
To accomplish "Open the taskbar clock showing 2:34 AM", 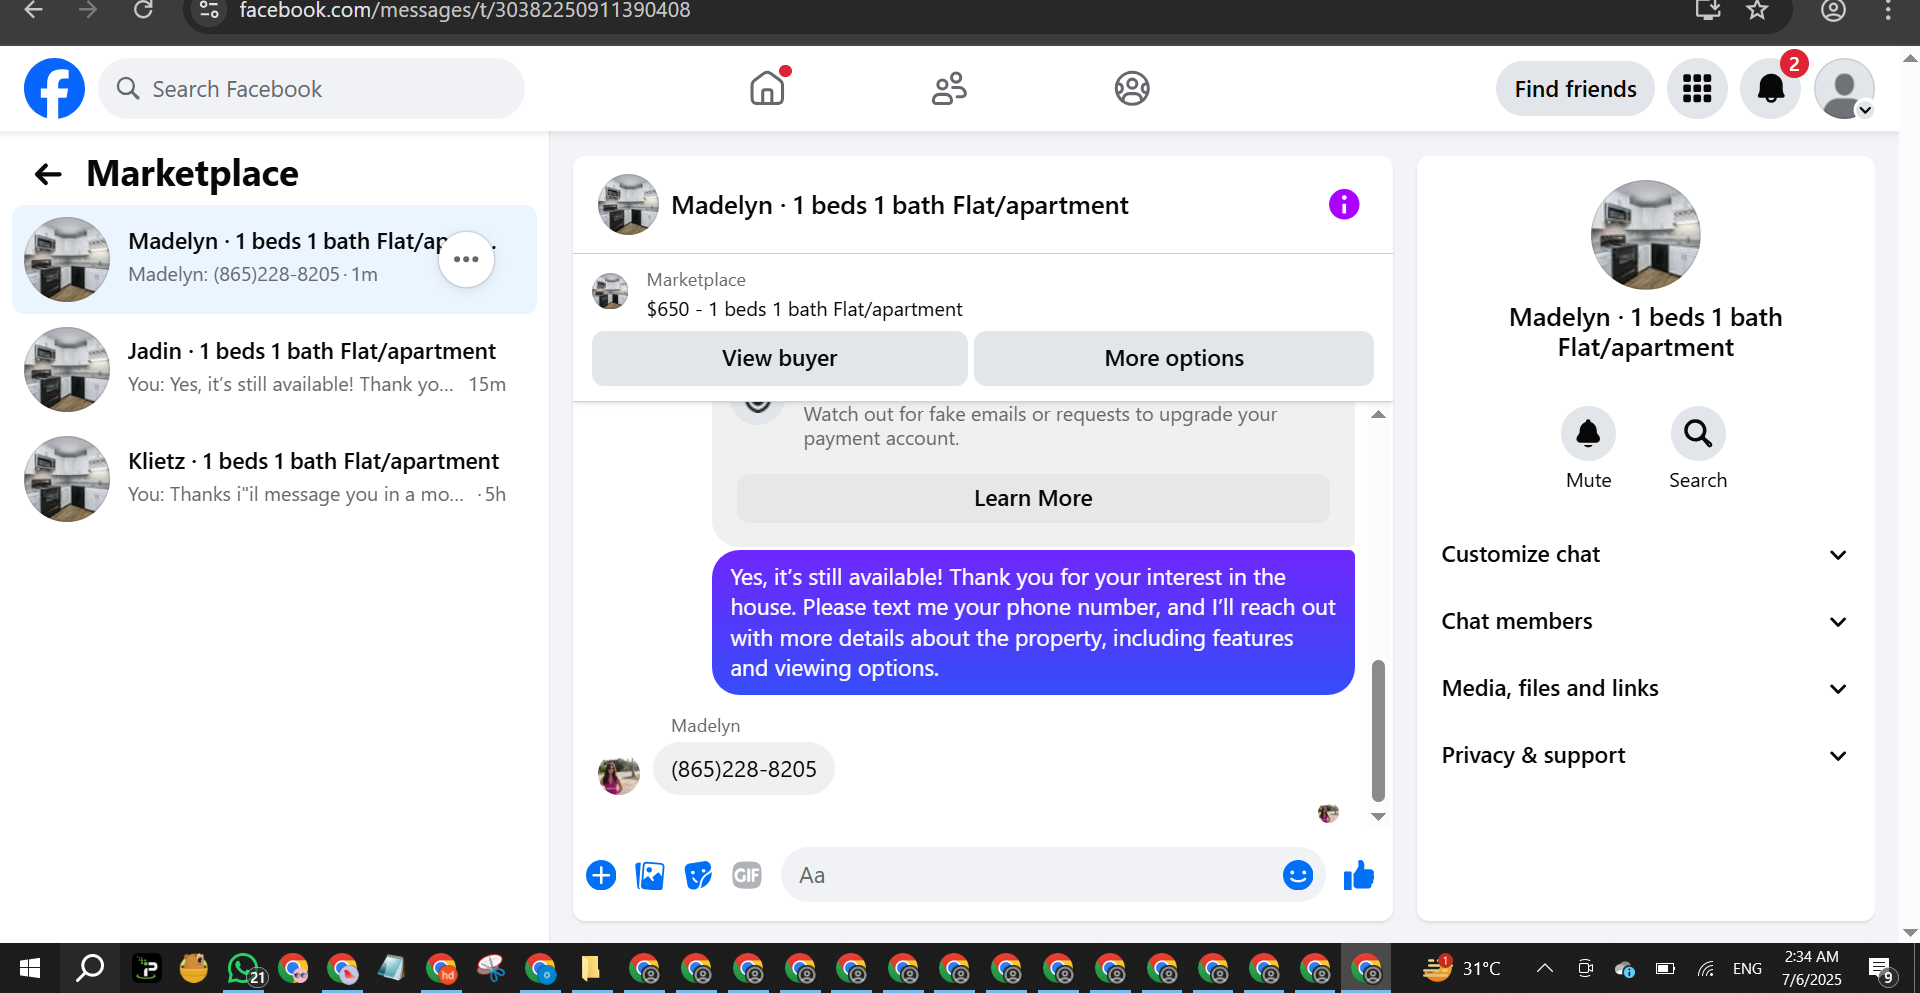I will (1811, 968).
